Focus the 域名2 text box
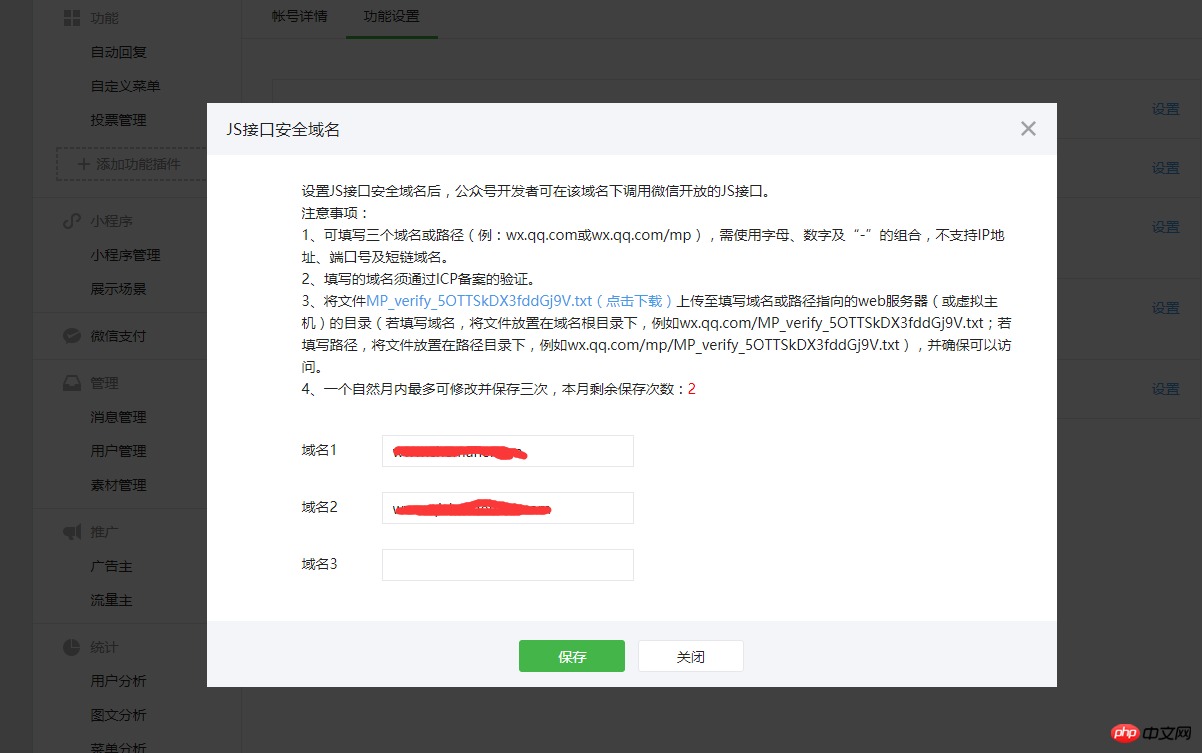The height and width of the screenshot is (753, 1202). pyautogui.click(x=507, y=508)
